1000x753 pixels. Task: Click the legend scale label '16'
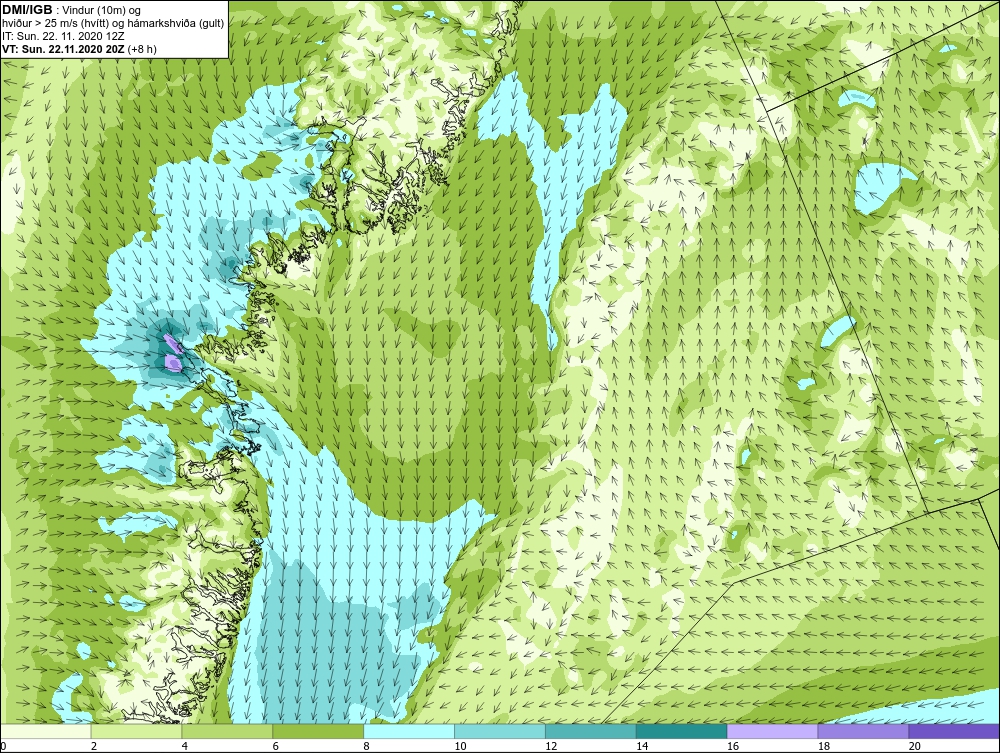point(733,746)
